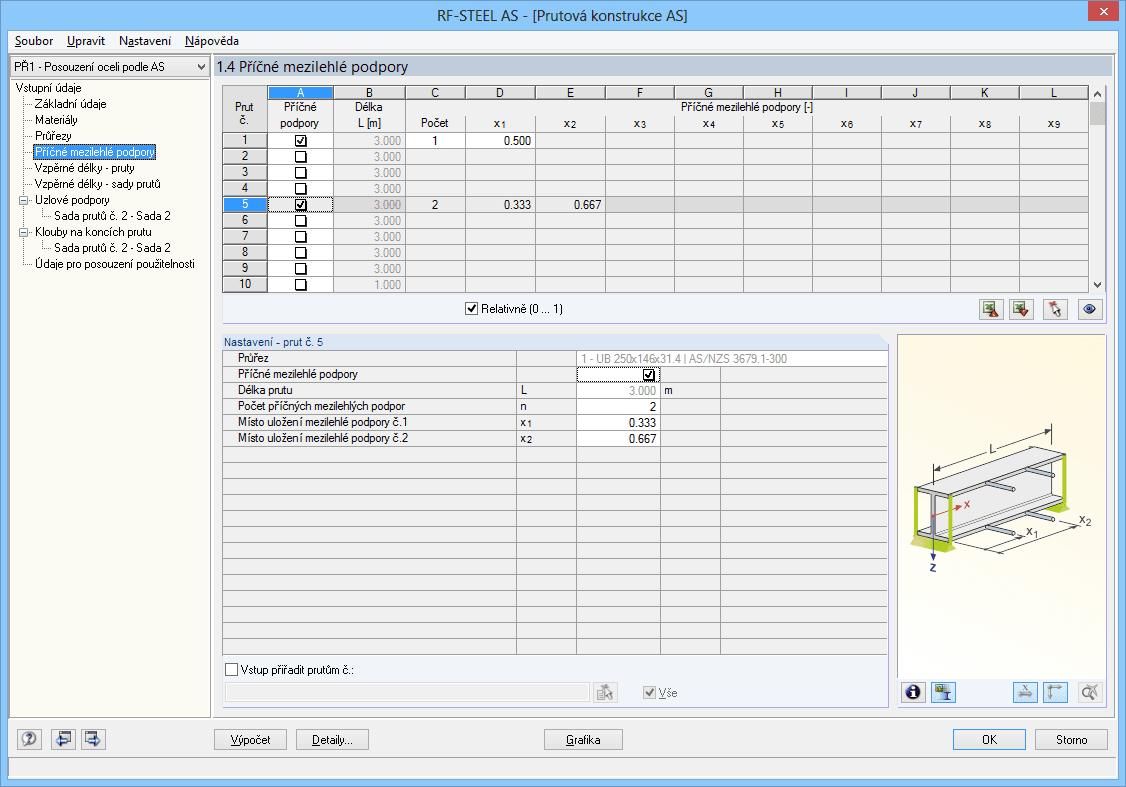Enable lateral supports for member 3
The width and height of the screenshot is (1126, 787).
[x=301, y=172]
